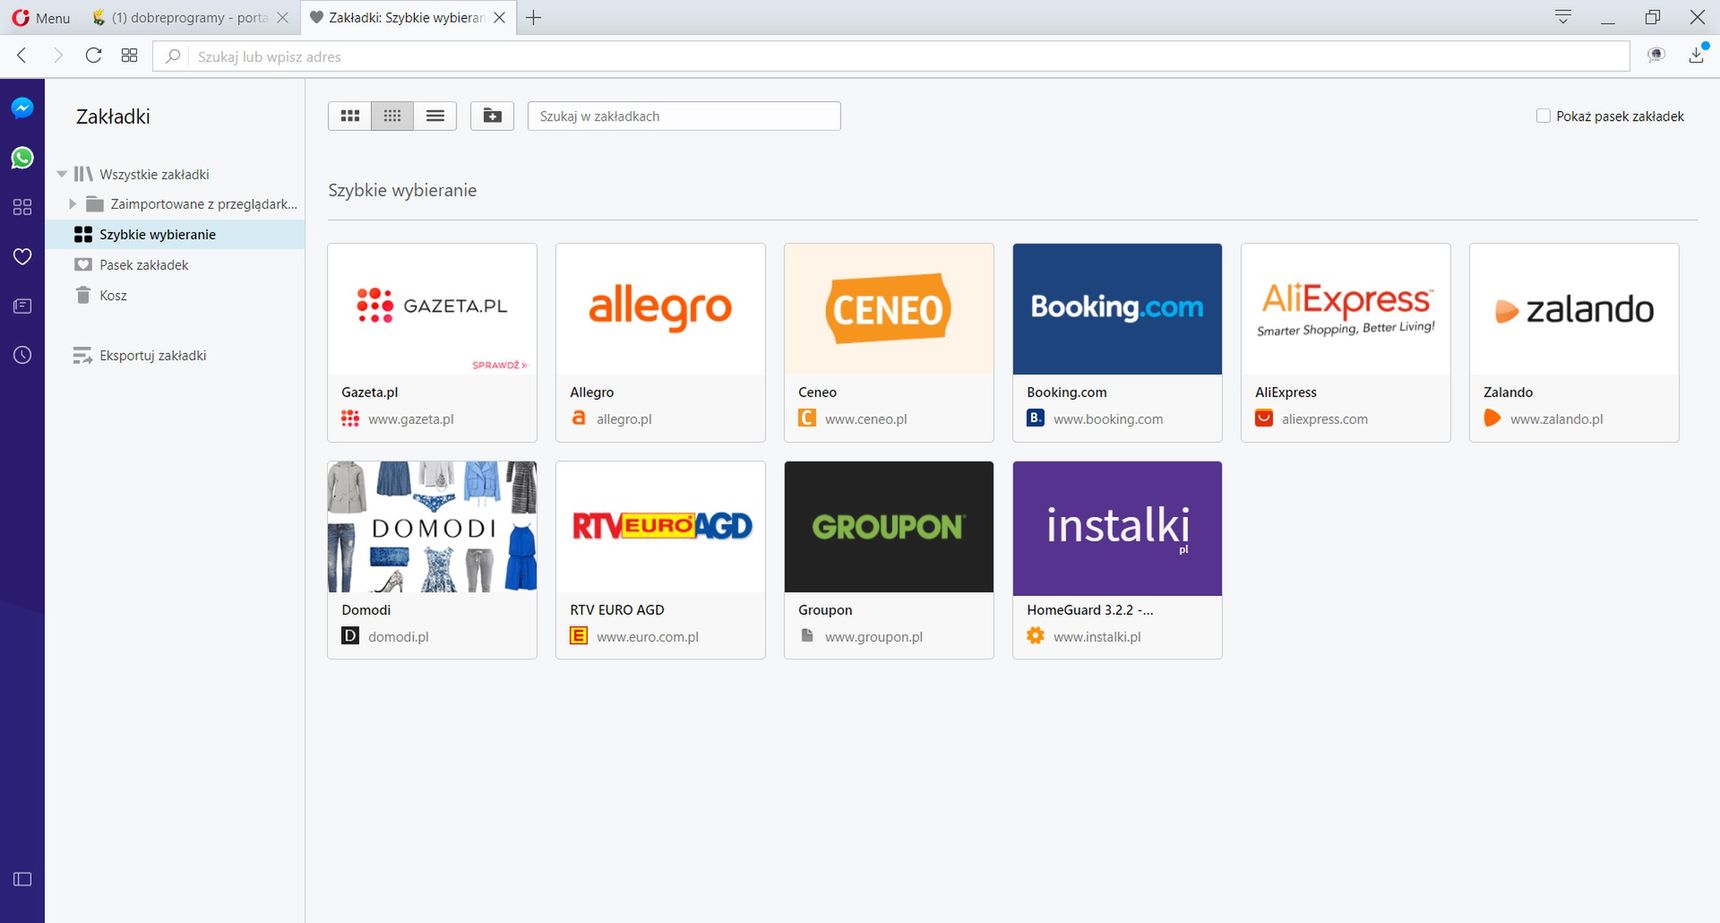Click the Booking.com favicon
Viewport: 1720px width, 923px height.
pos(1036,418)
